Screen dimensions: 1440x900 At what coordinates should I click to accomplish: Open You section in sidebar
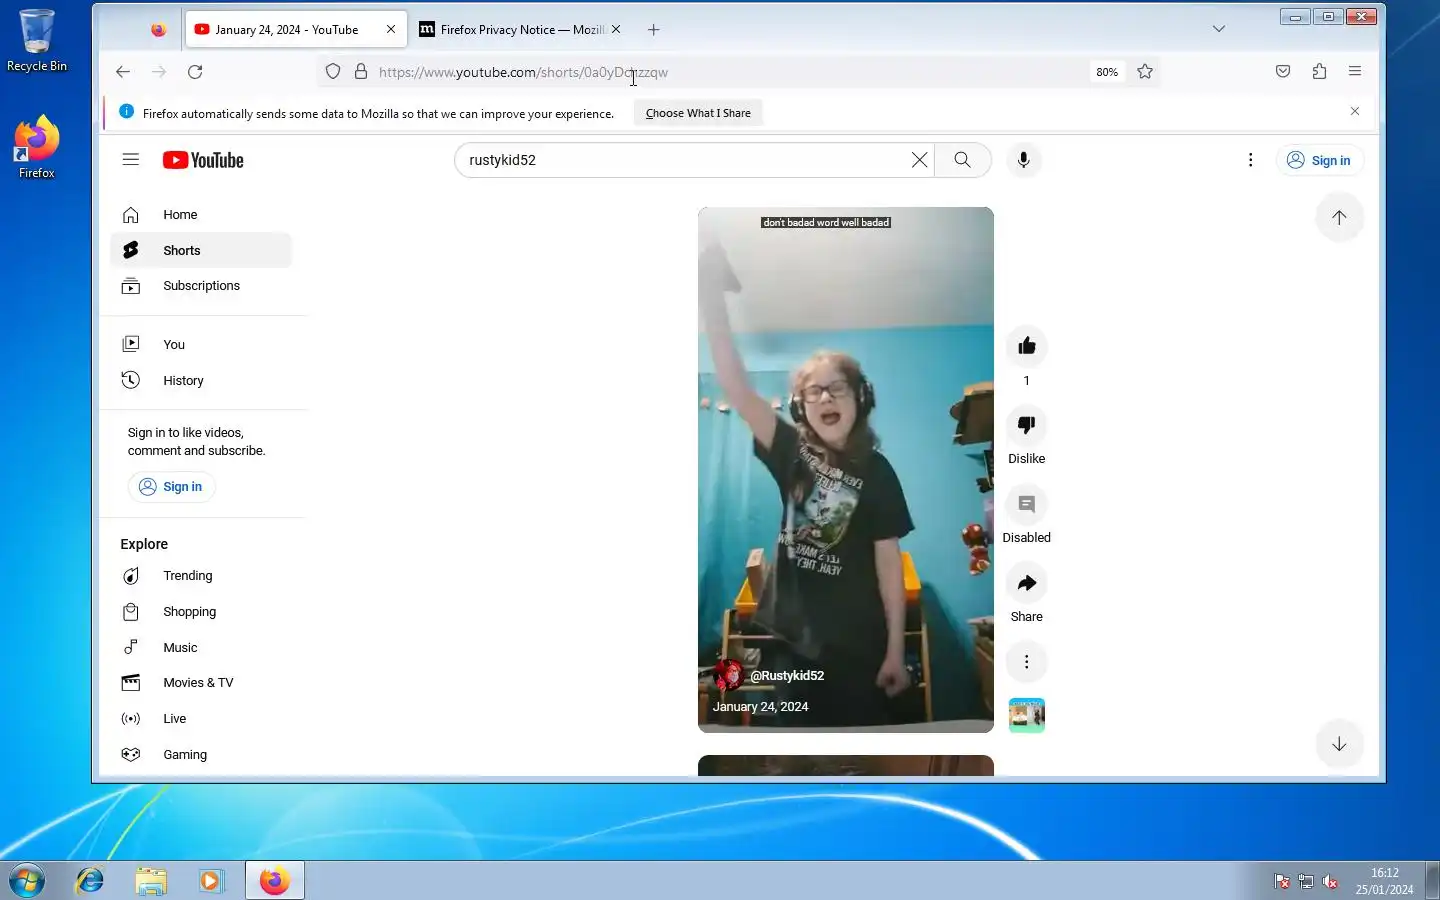coord(201,344)
